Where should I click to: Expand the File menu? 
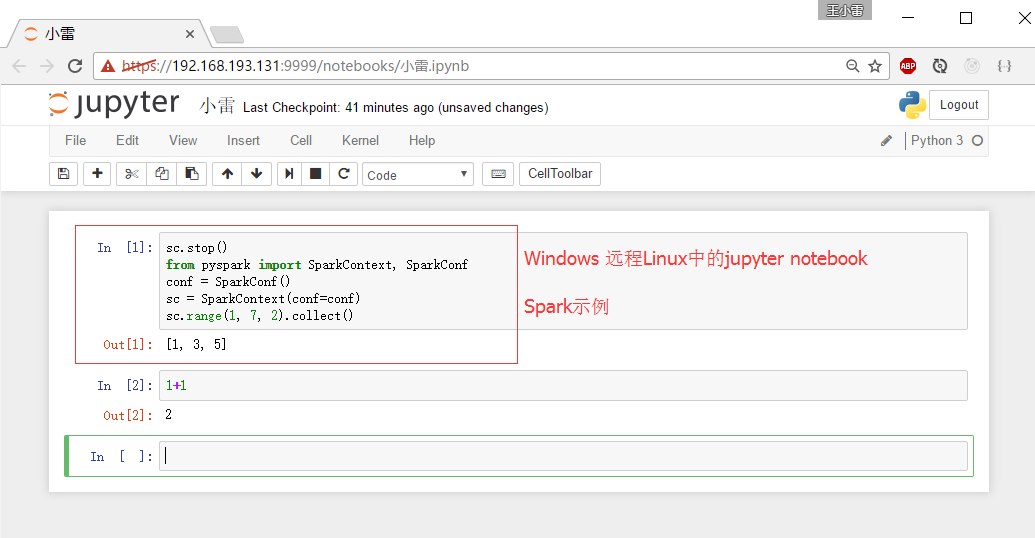pos(75,141)
